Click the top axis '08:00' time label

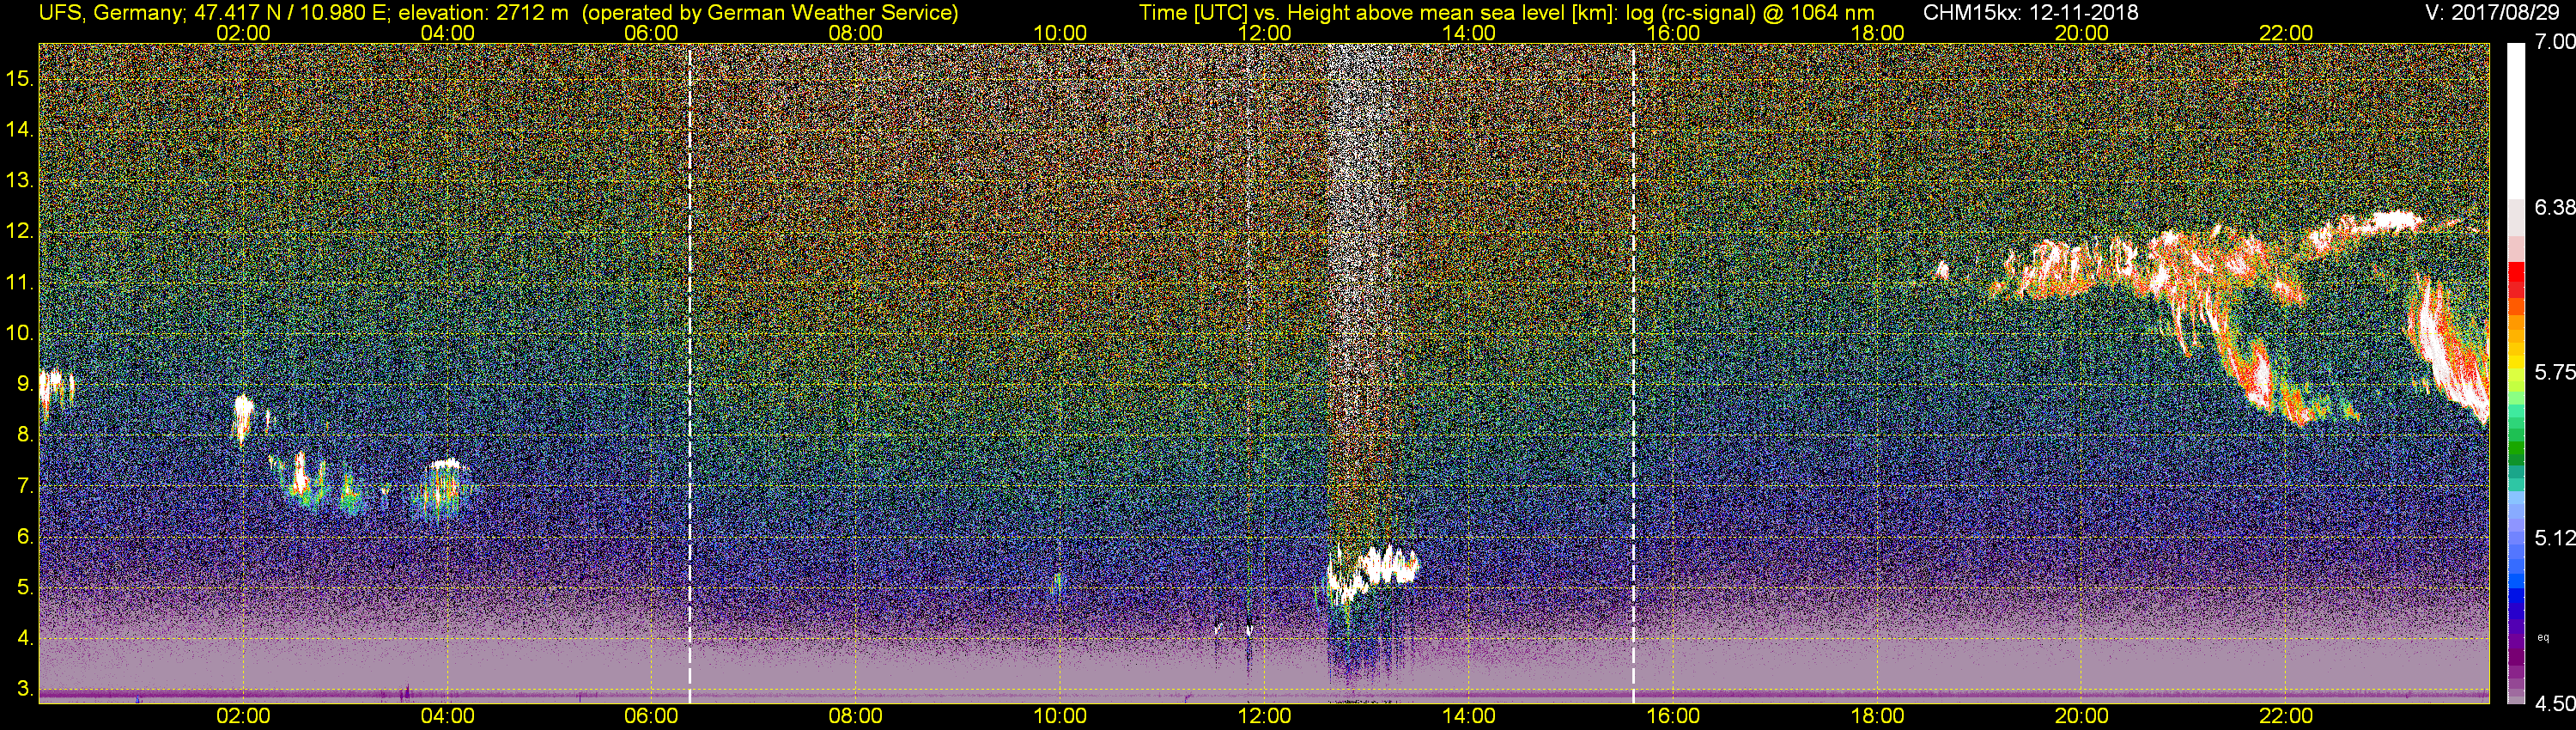pos(856,33)
